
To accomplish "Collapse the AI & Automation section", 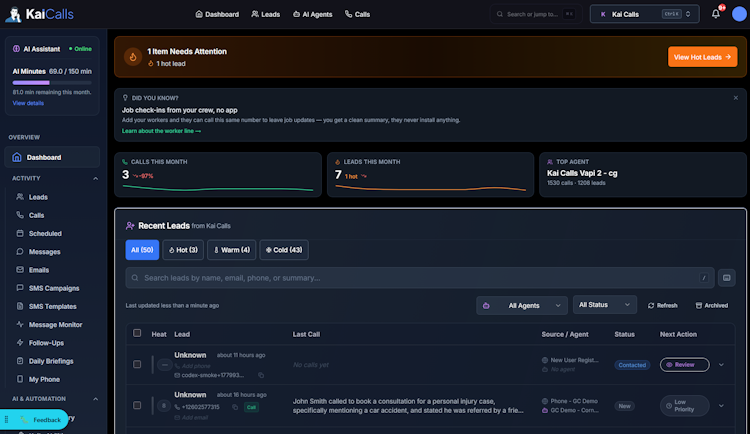I will (x=95, y=399).
